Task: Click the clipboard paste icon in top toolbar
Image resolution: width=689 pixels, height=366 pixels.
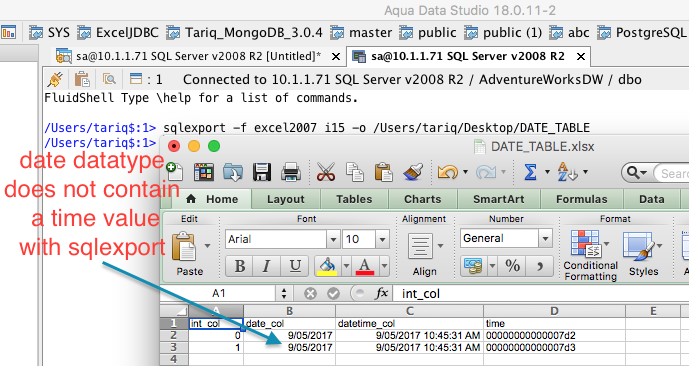Action: pyautogui.click(x=383, y=172)
